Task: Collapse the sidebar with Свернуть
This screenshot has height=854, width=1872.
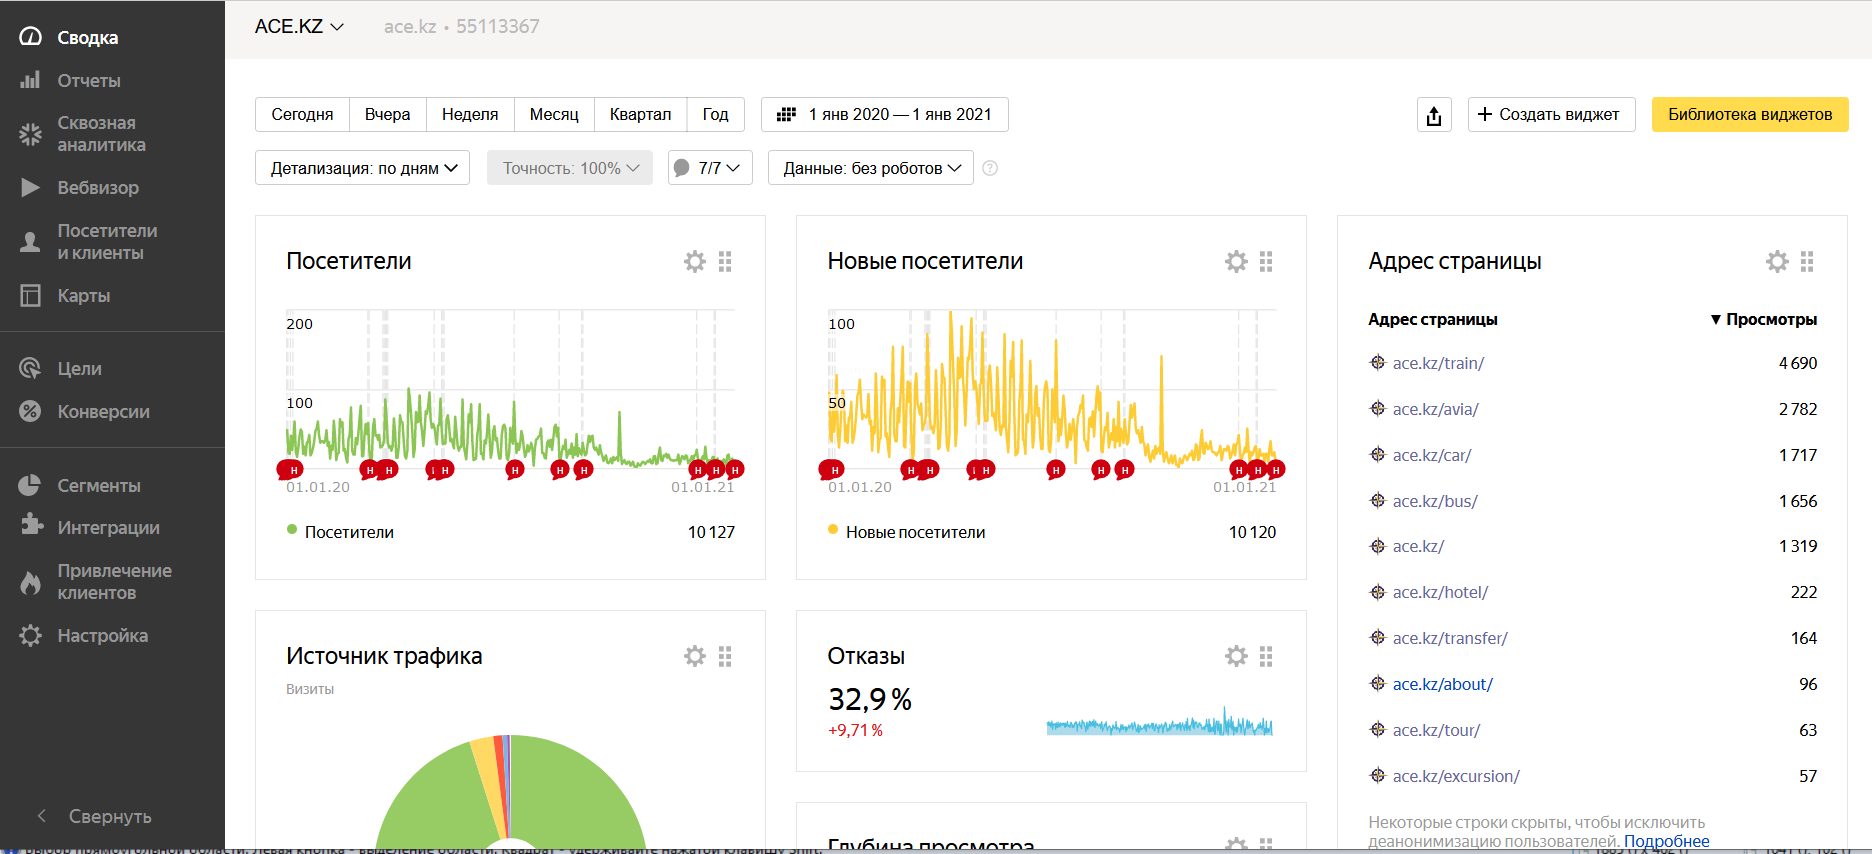Action: [94, 816]
